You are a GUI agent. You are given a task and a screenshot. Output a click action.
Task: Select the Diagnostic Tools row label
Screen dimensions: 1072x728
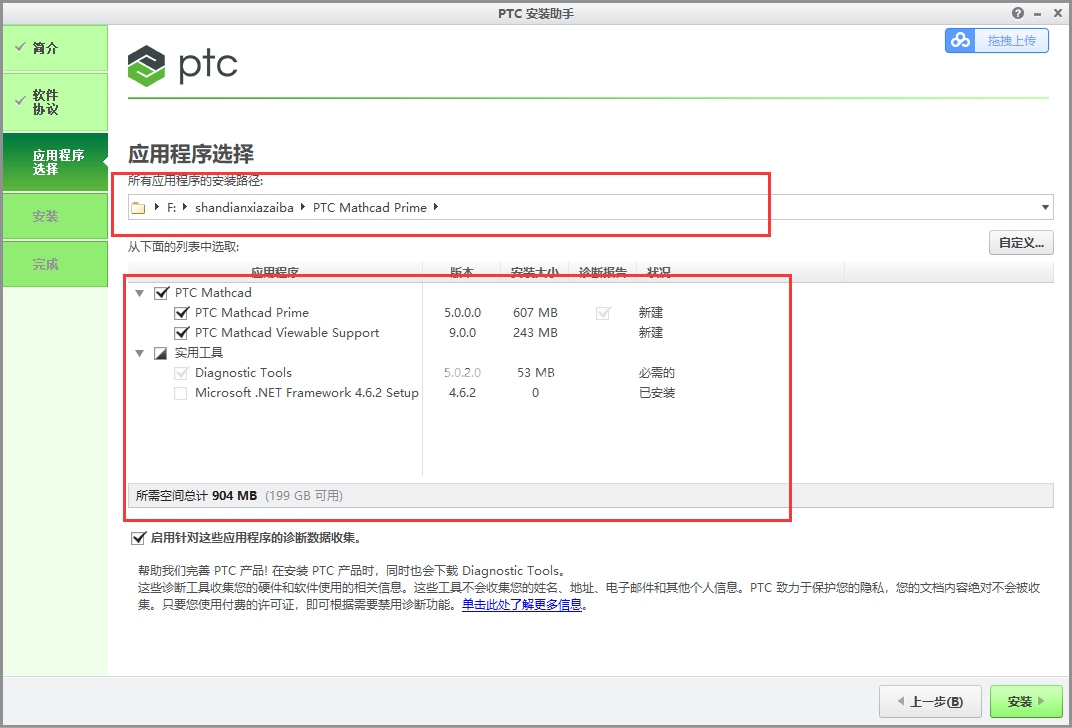point(243,373)
